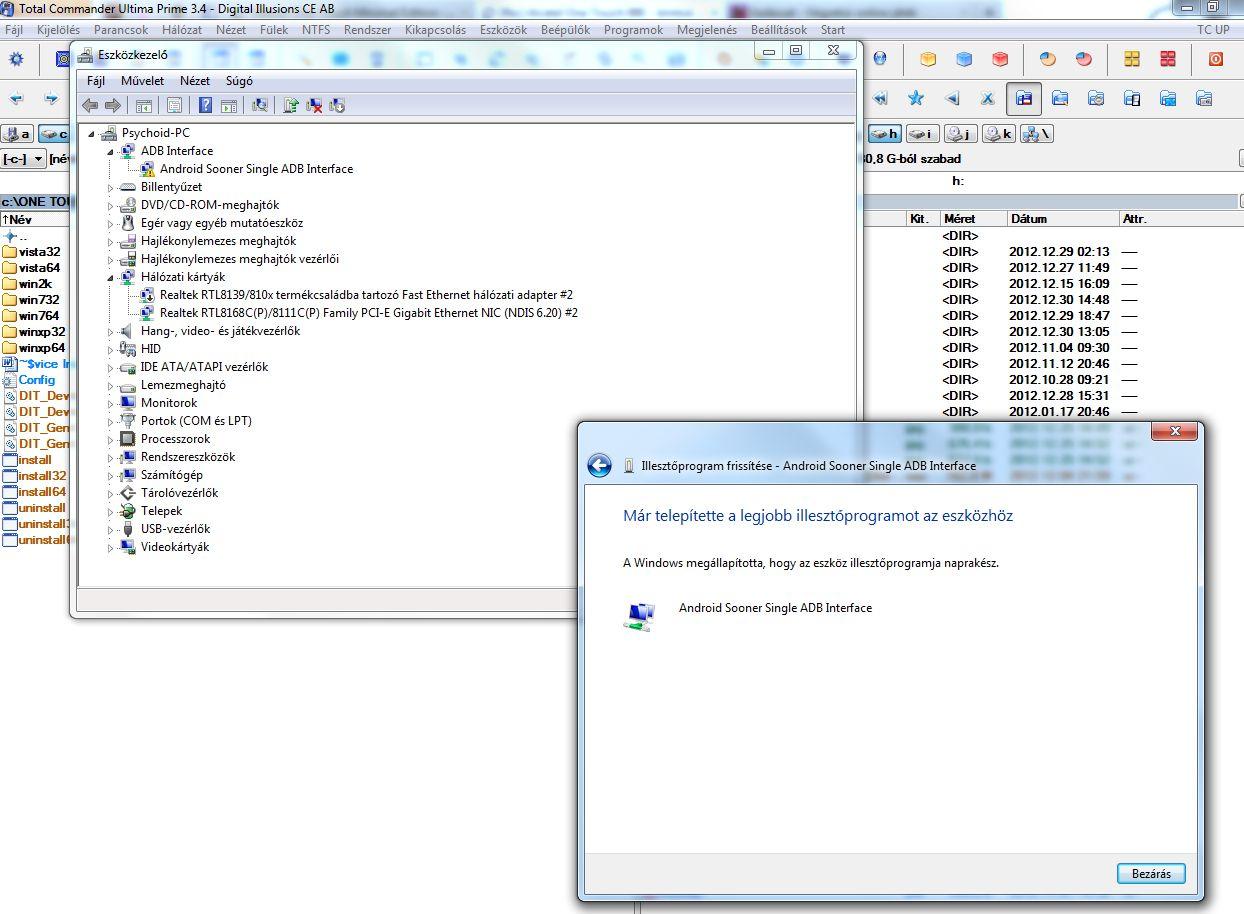Screen dimensions: 1244x914
Task: Click the red cube toolbar icon
Action: (1000, 59)
